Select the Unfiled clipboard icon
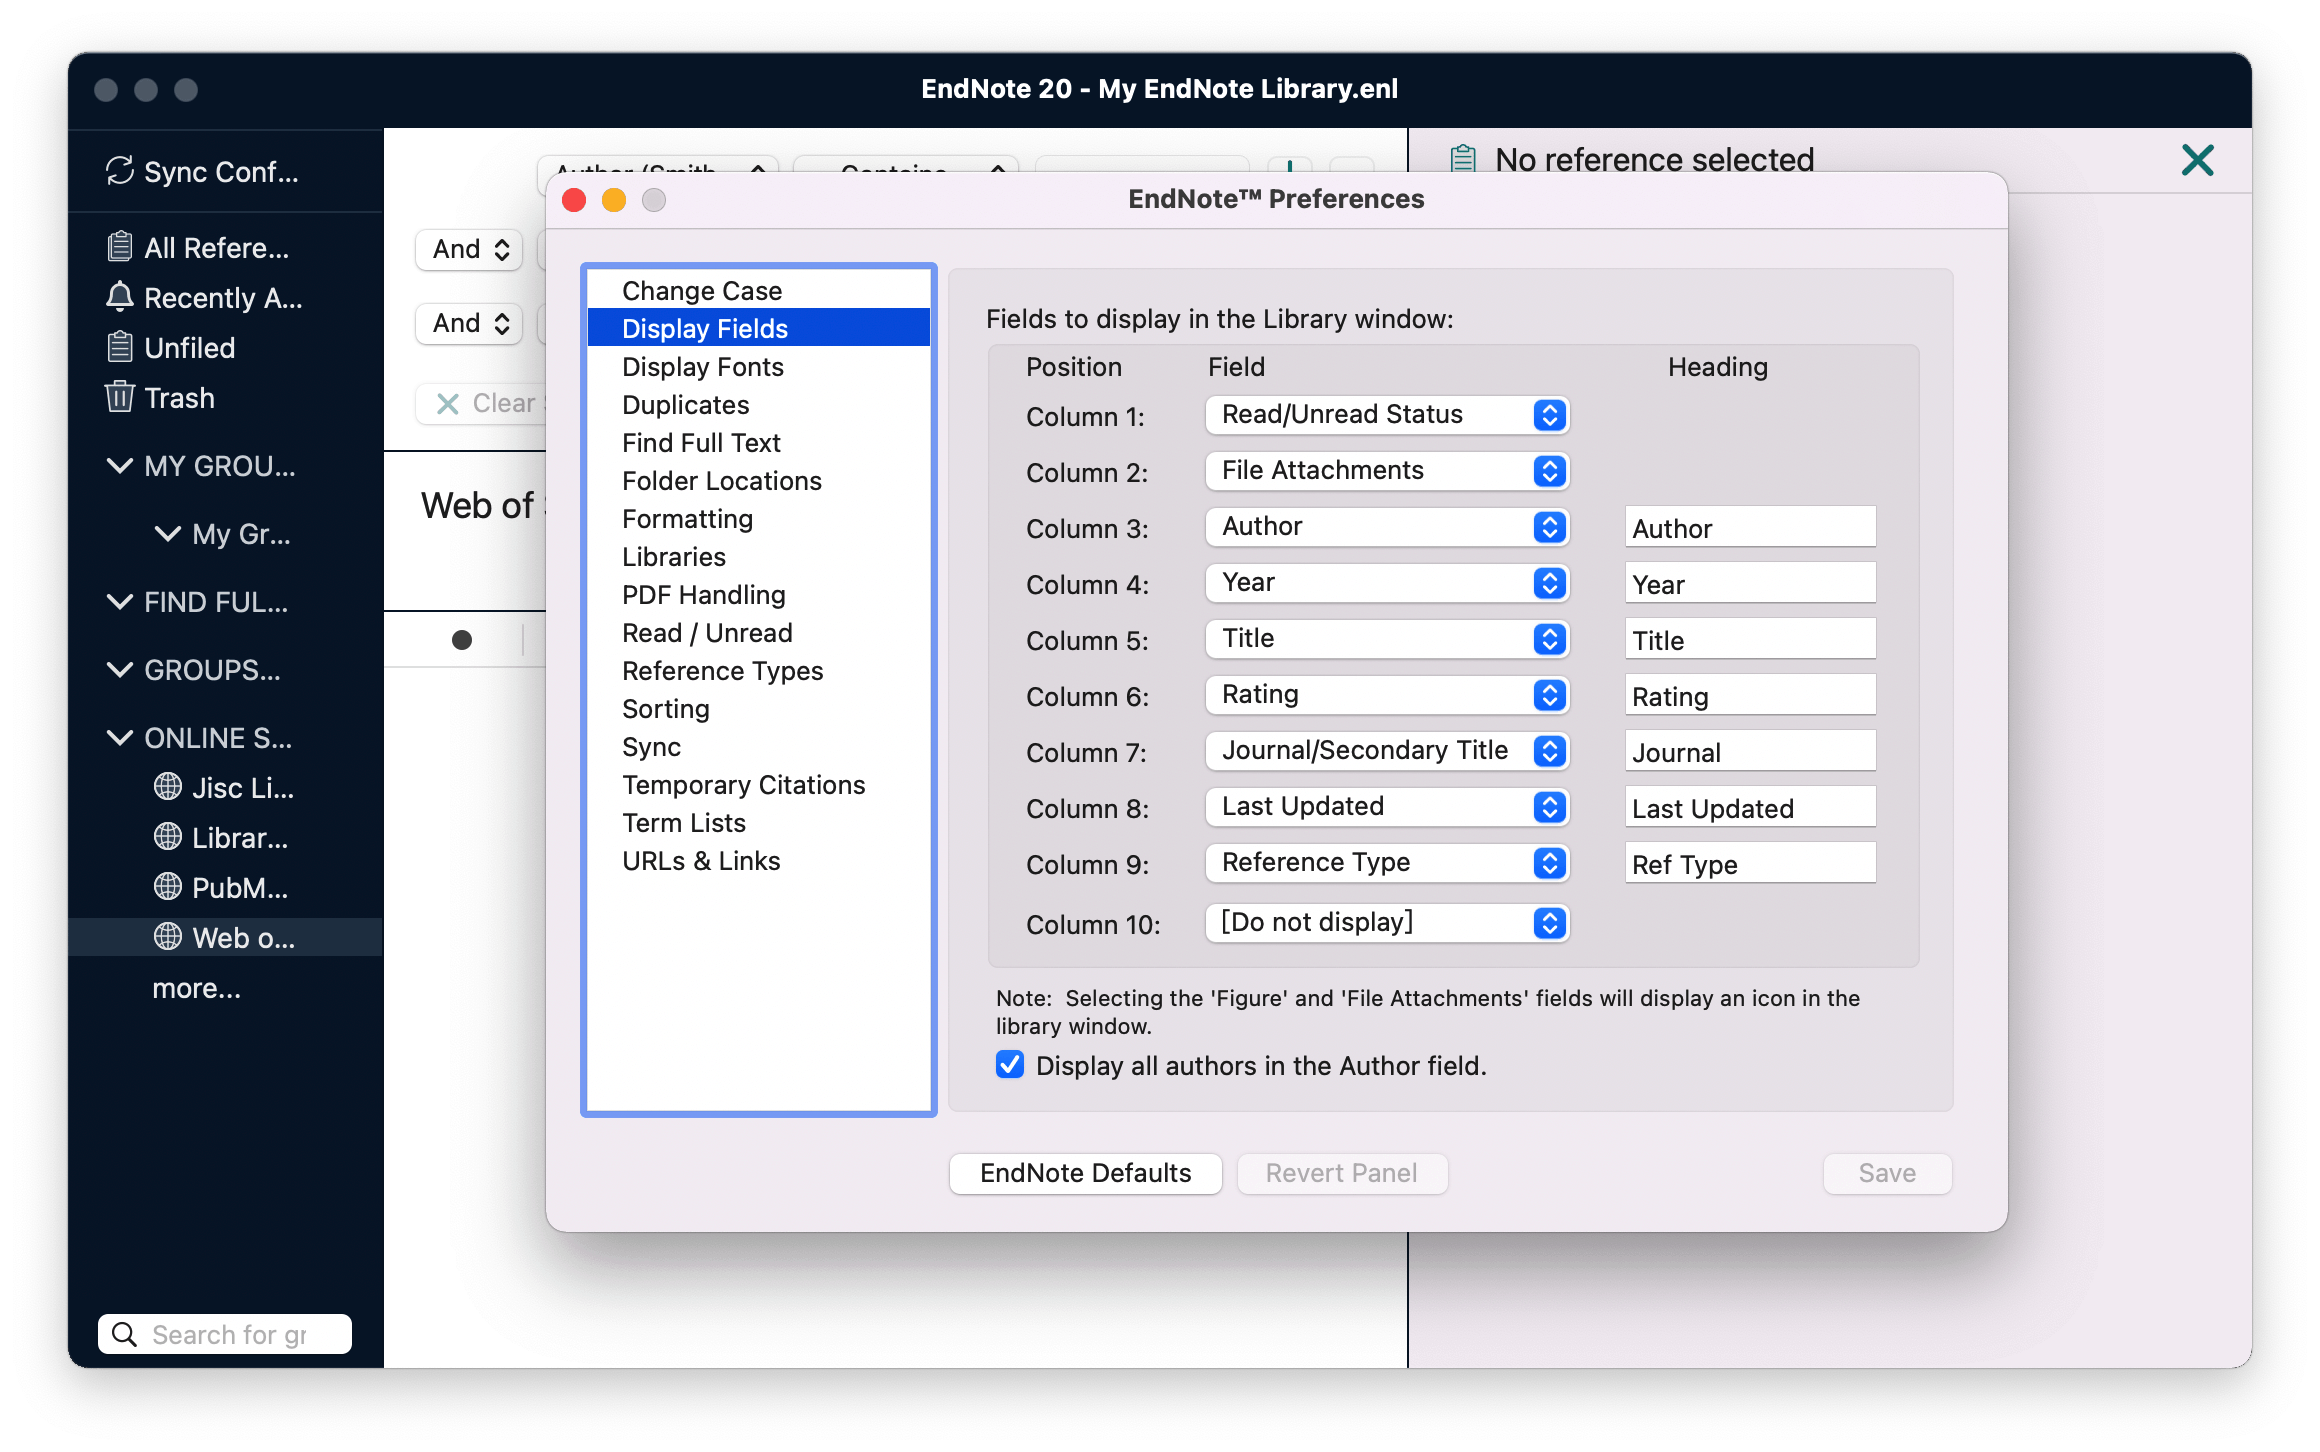Viewport: 2320px width, 1452px height. pos(119,347)
